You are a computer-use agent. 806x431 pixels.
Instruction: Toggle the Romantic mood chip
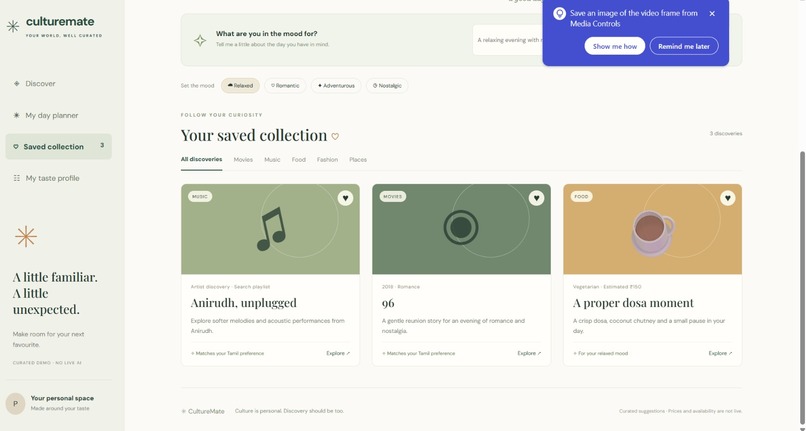285,85
